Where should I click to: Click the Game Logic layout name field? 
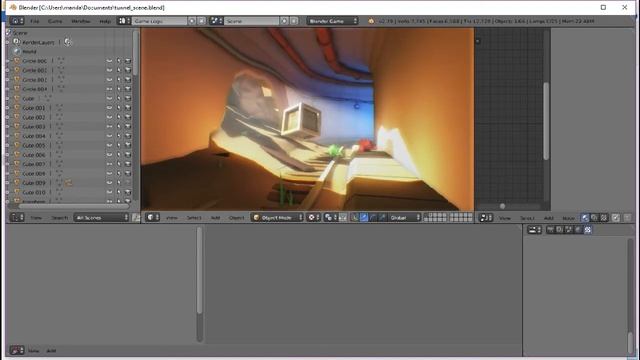coord(159,21)
